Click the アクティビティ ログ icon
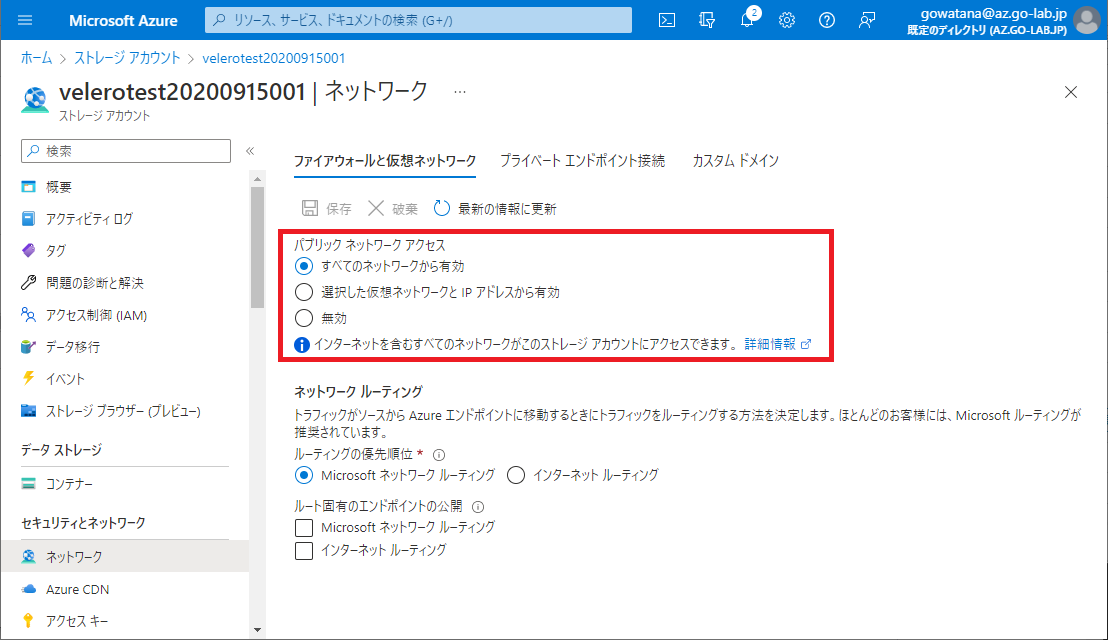Screen dimensions: 1108x640 pyautogui.click(x=28, y=219)
